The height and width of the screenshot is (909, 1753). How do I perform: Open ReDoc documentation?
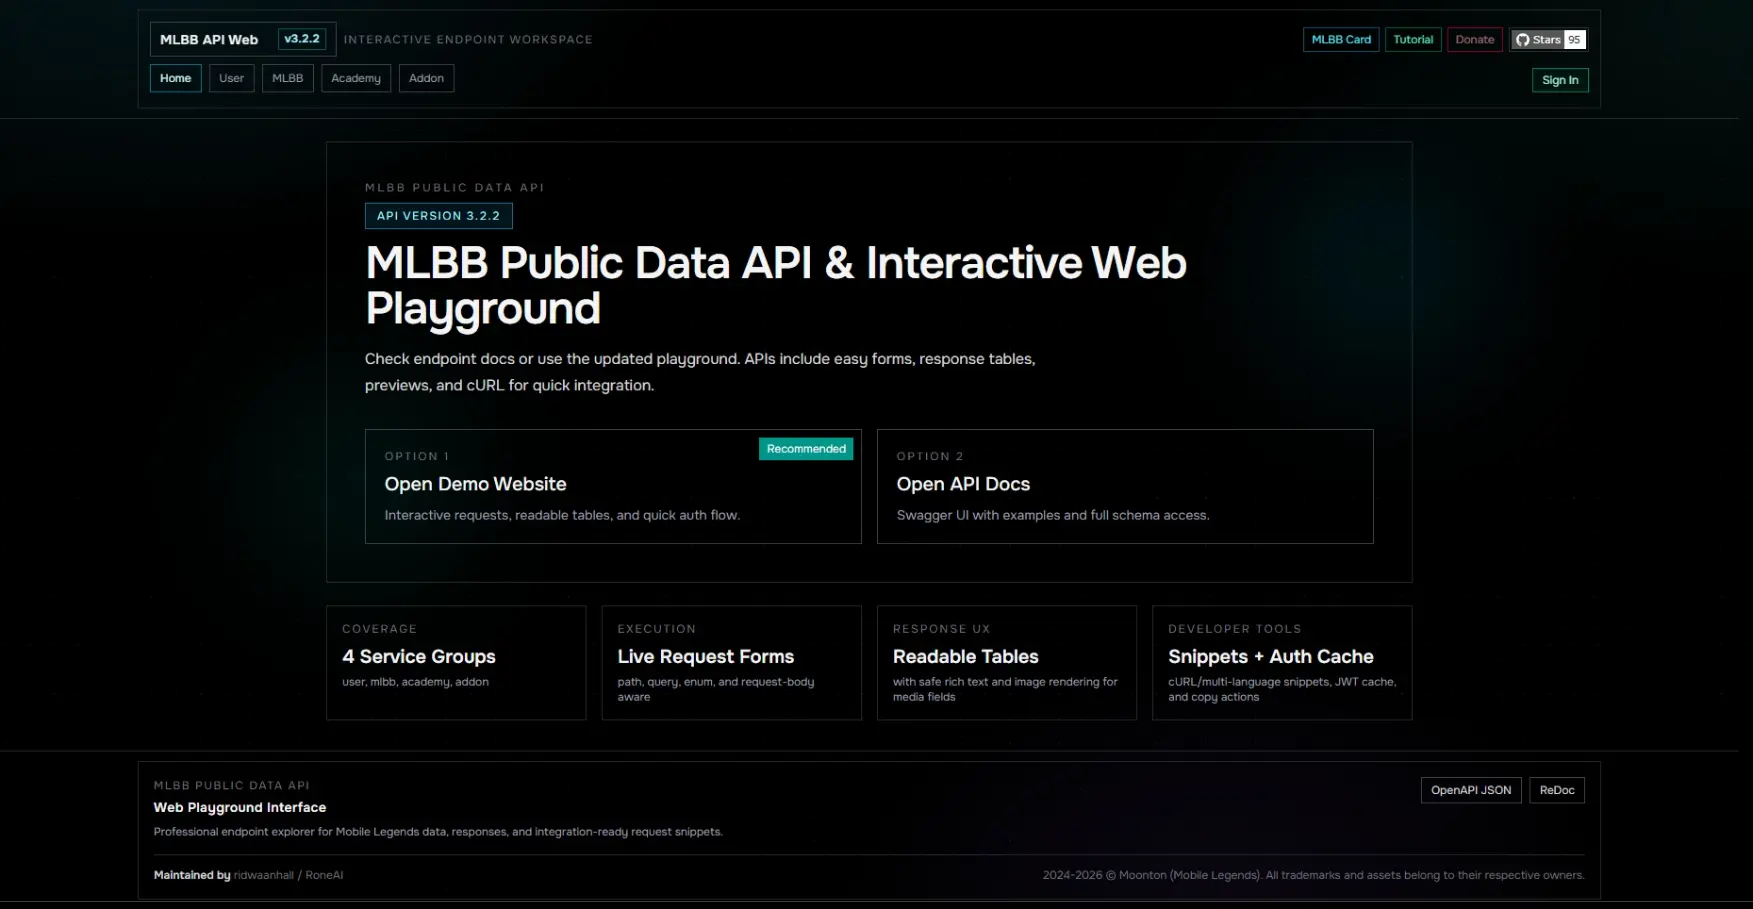click(1557, 790)
